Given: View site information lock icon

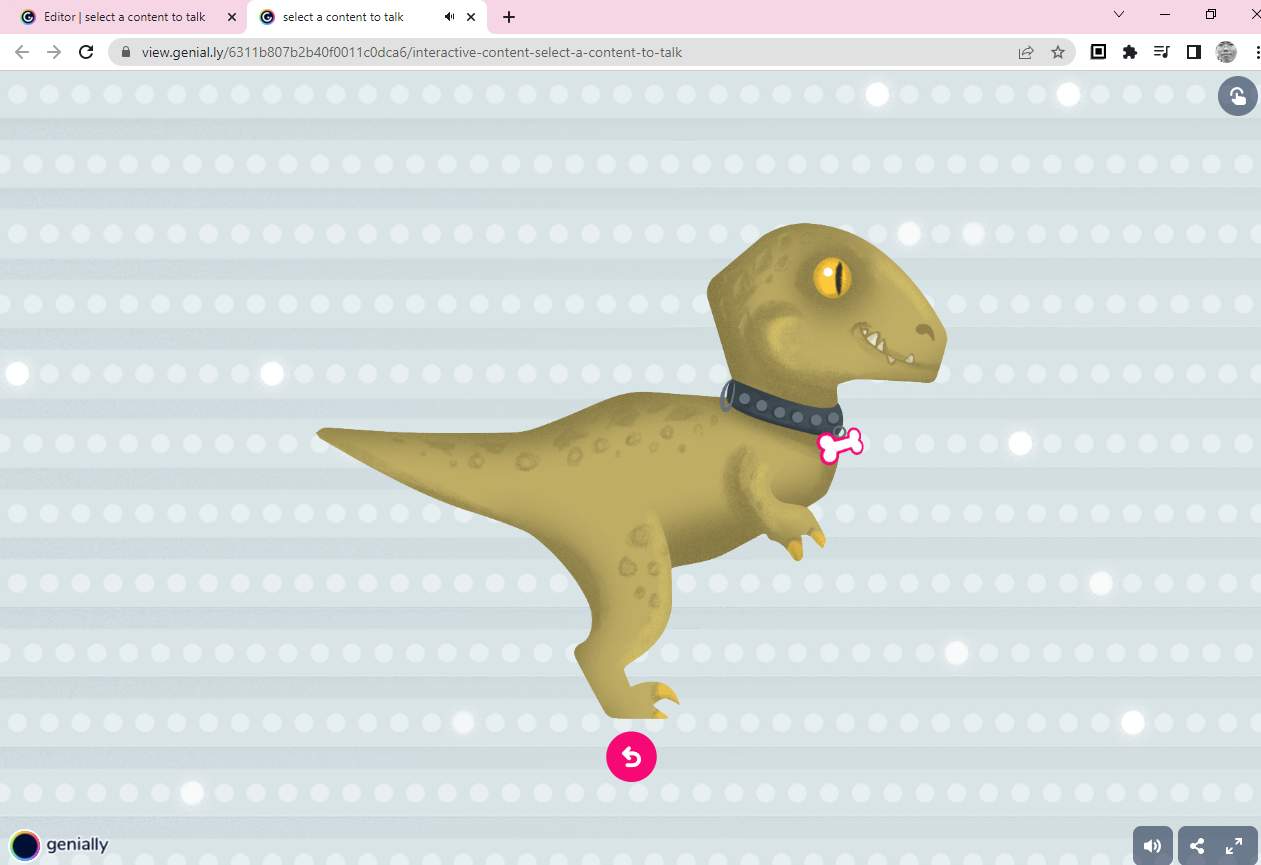Looking at the screenshot, I should point(126,52).
